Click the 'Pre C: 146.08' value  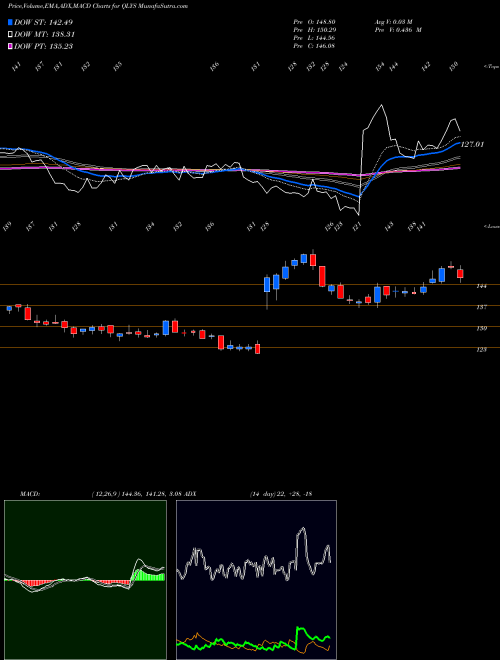click(x=314, y=46)
